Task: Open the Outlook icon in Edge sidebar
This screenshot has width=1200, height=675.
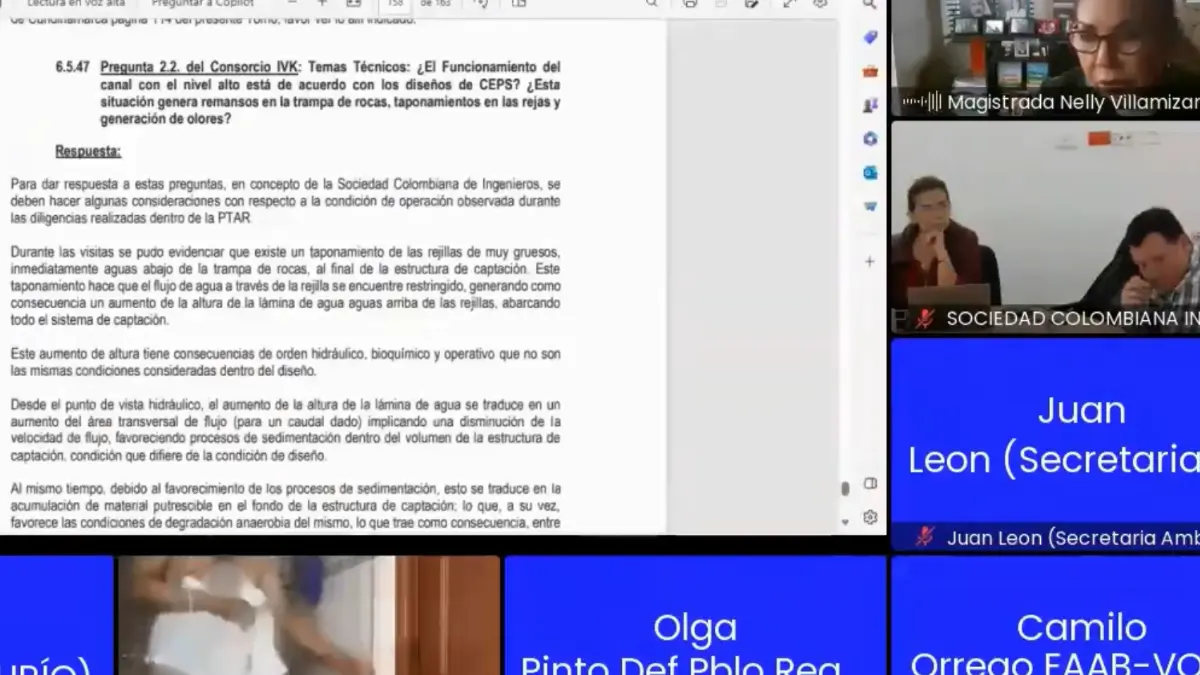Action: 870,172
